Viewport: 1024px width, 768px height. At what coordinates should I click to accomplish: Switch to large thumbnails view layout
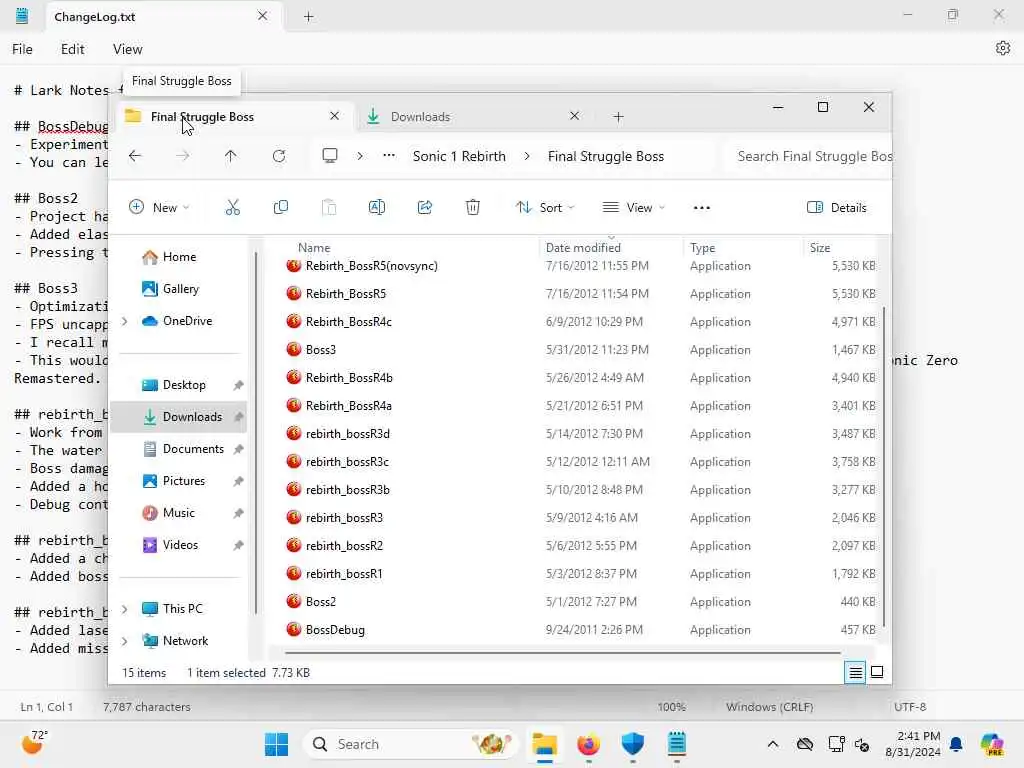(877, 672)
